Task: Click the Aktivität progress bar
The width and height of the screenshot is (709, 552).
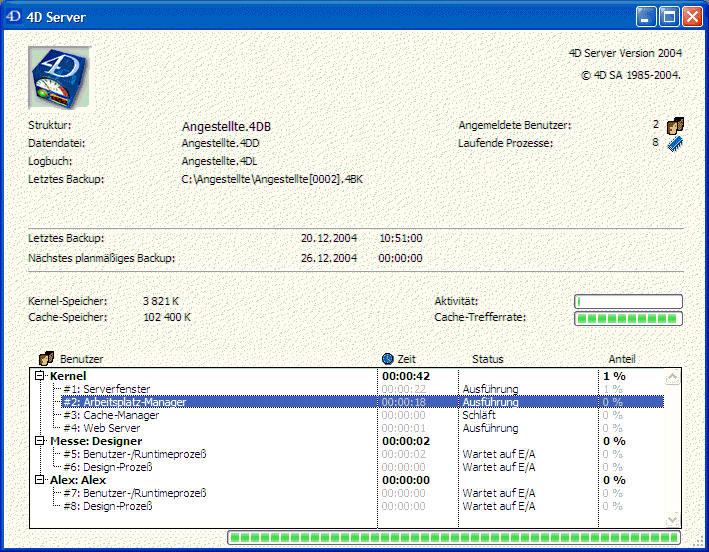Action: 628,301
